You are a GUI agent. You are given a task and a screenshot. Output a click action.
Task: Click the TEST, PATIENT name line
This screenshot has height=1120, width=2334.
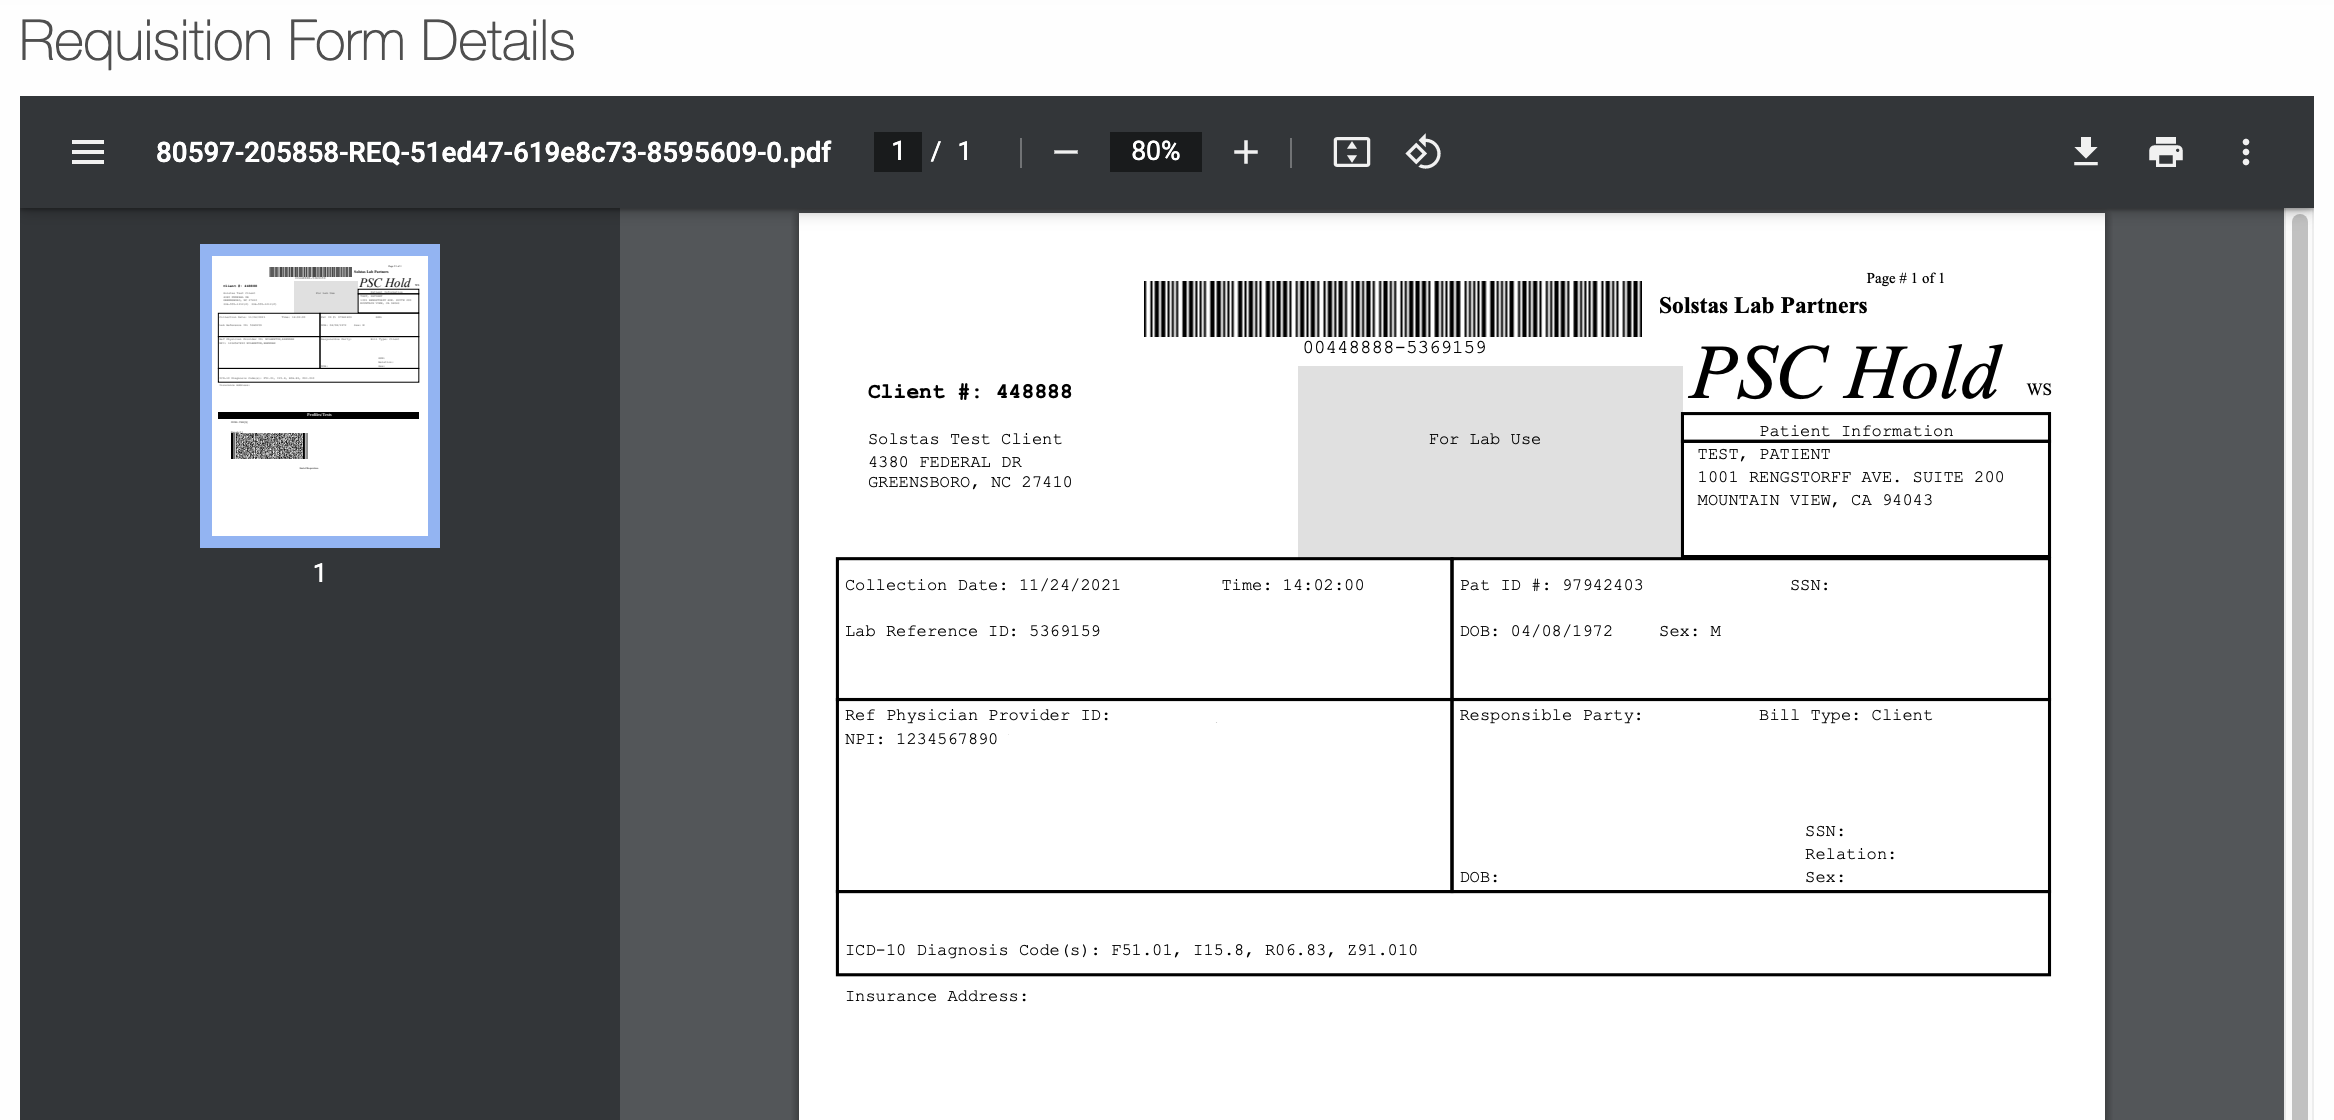pos(1763,454)
